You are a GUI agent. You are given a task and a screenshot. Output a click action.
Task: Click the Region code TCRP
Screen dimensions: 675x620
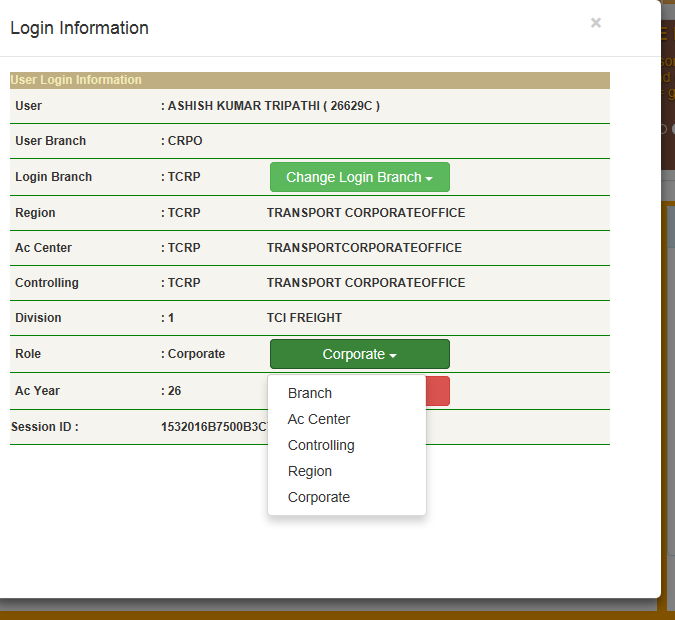184,213
